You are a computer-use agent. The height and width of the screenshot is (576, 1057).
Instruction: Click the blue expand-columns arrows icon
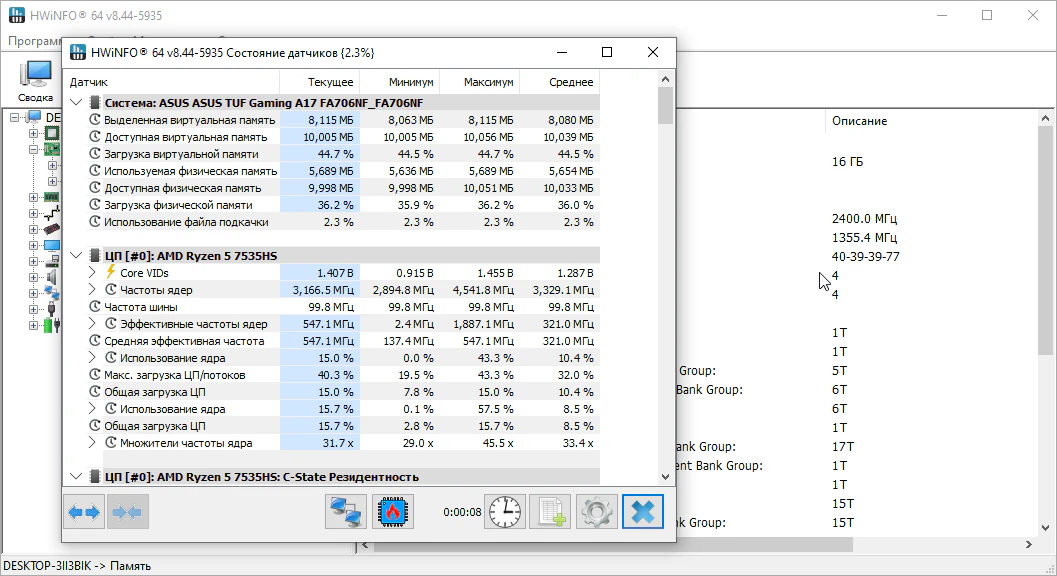[83, 512]
